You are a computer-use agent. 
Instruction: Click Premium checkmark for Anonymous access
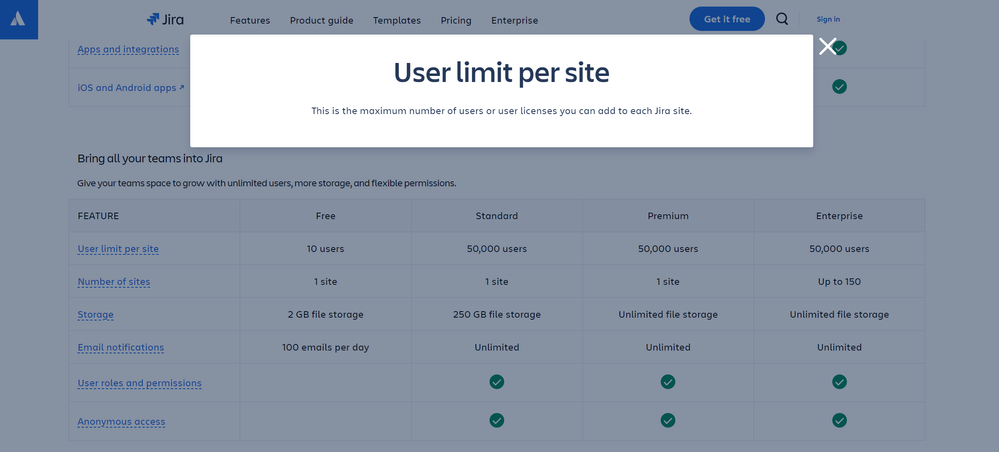point(668,420)
